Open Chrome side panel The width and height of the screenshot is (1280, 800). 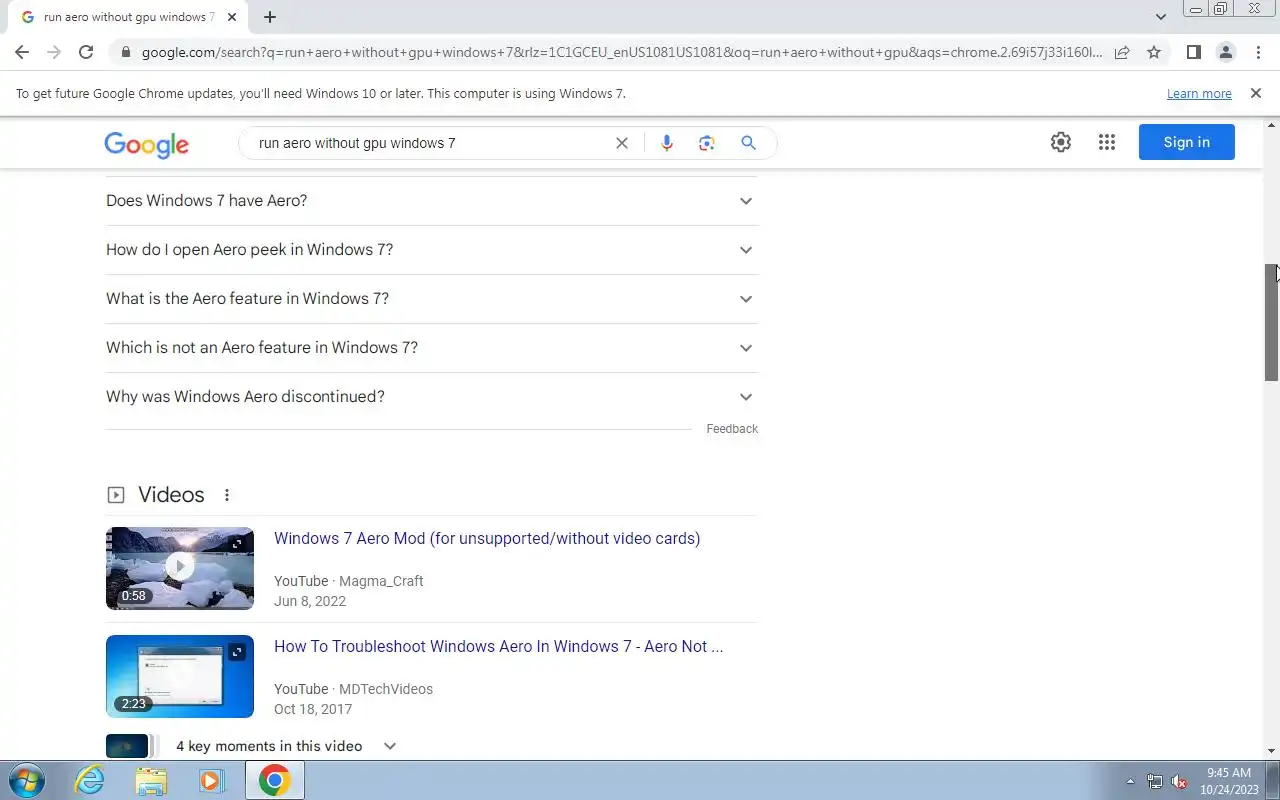[1193, 52]
